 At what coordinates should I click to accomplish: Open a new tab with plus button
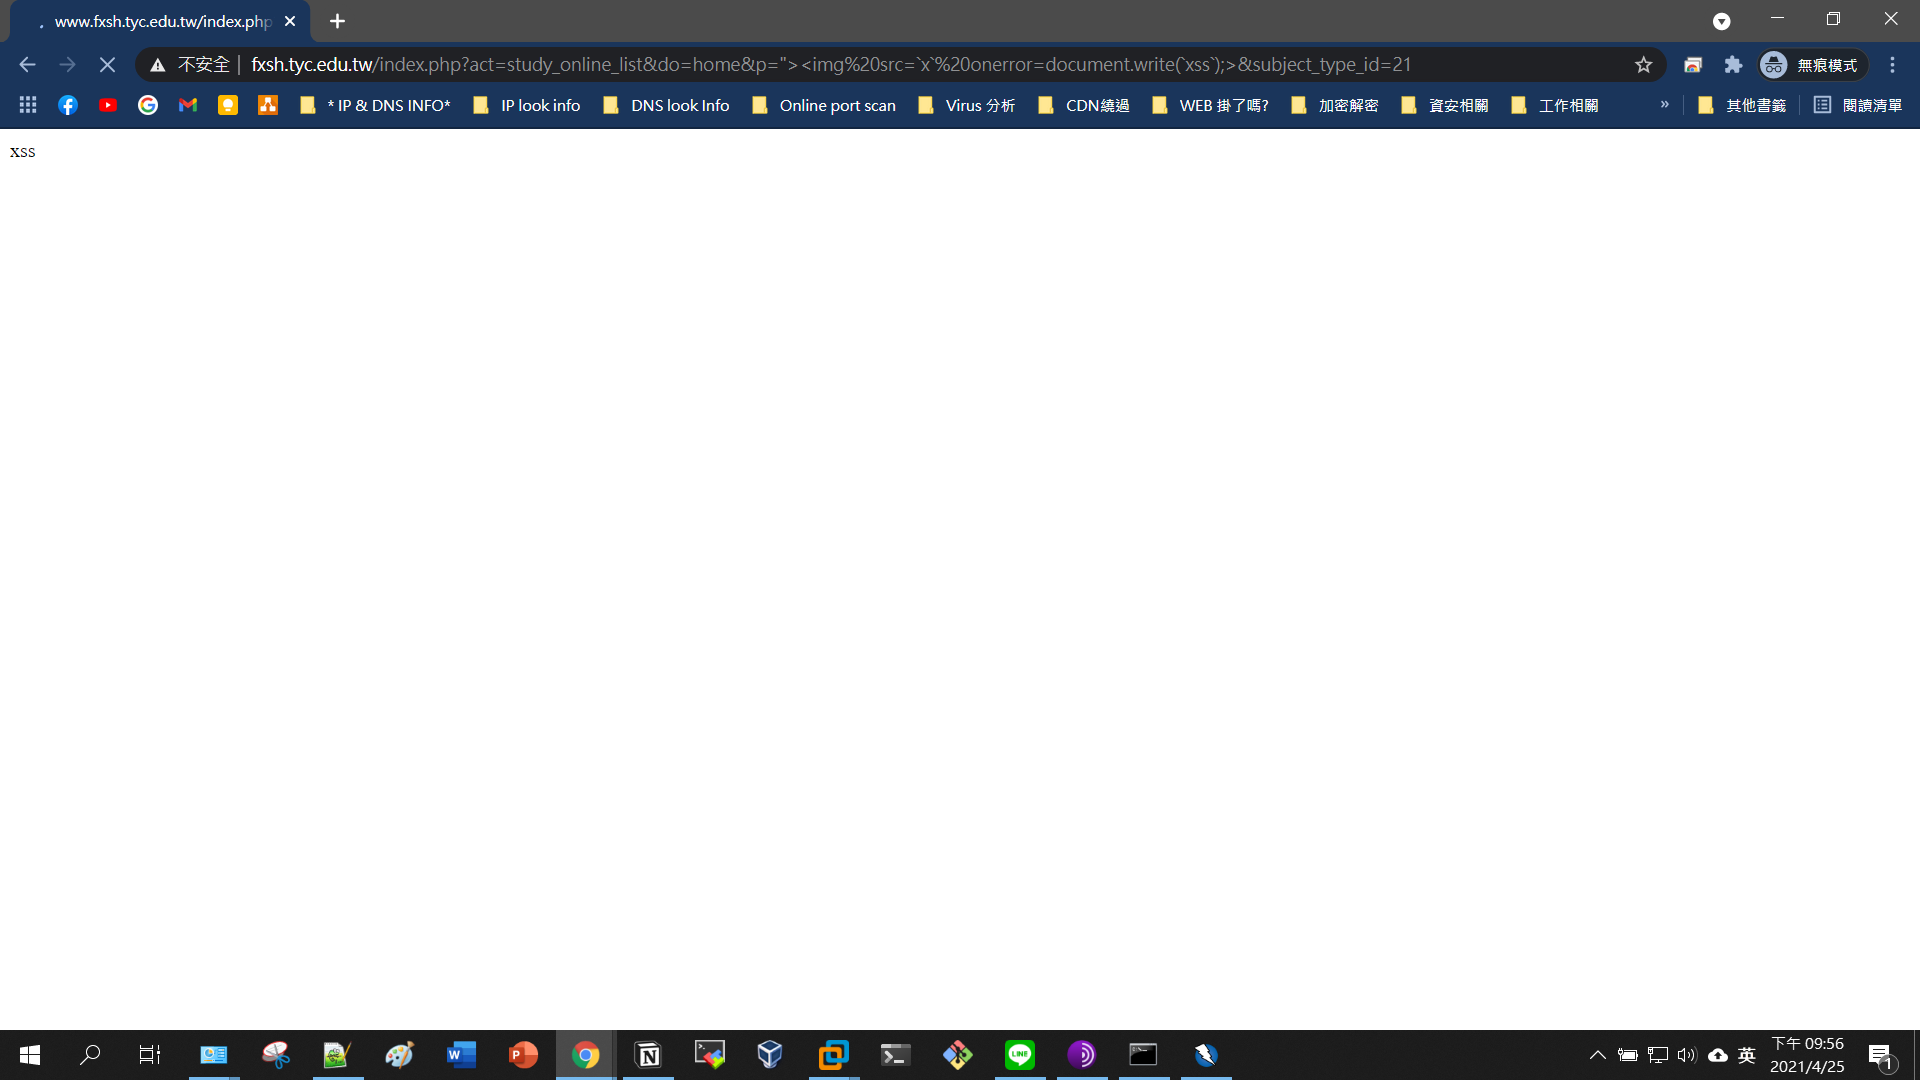337,21
